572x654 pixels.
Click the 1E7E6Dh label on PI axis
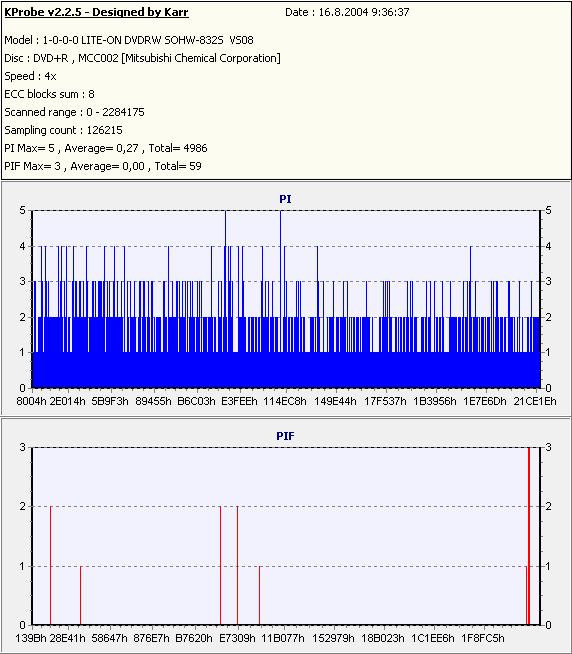point(485,401)
